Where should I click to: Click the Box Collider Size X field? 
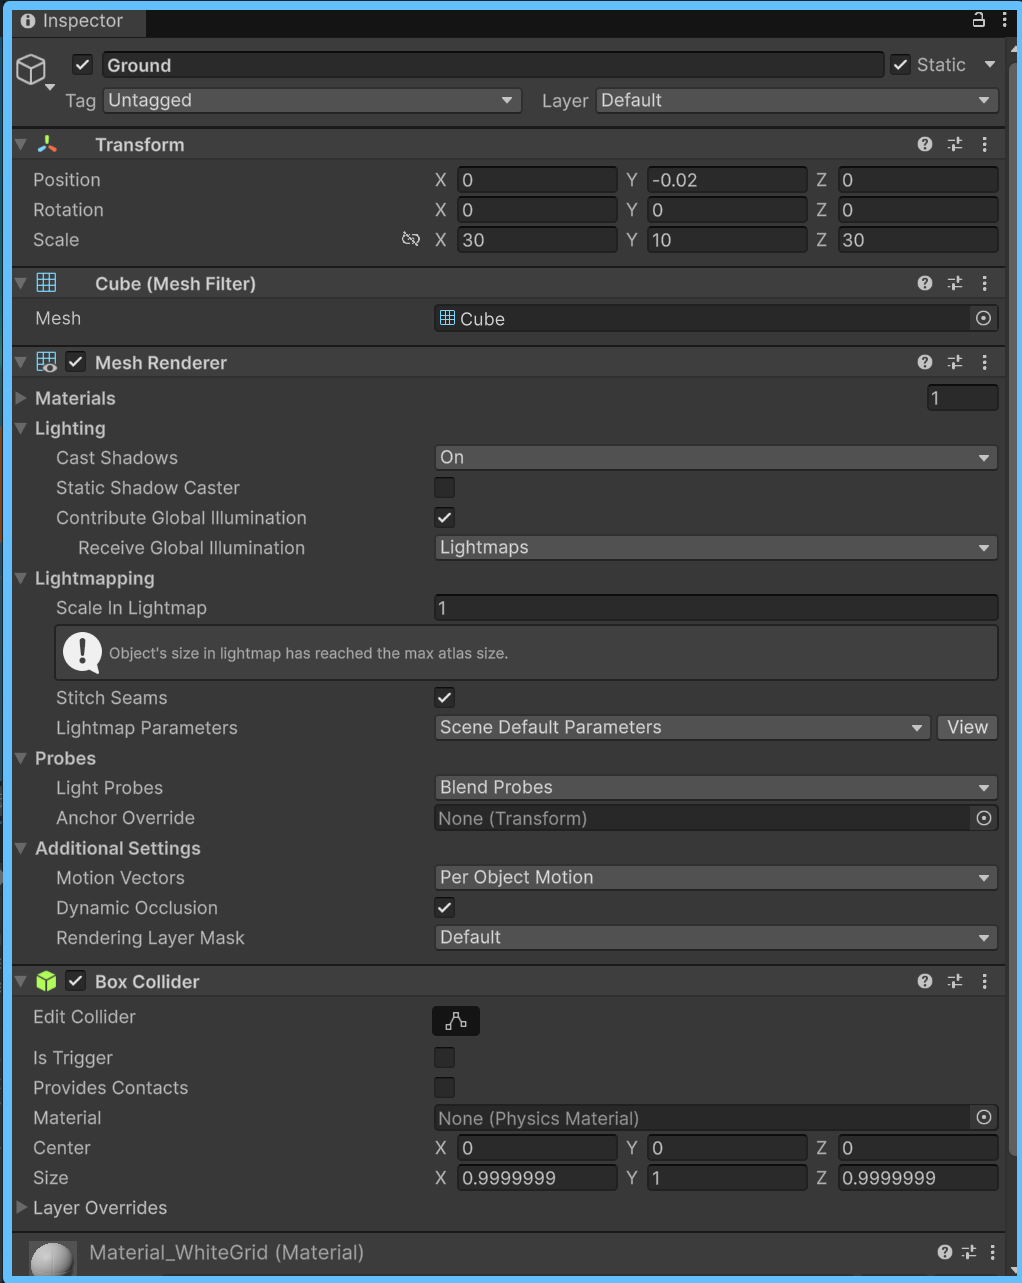[537, 1178]
